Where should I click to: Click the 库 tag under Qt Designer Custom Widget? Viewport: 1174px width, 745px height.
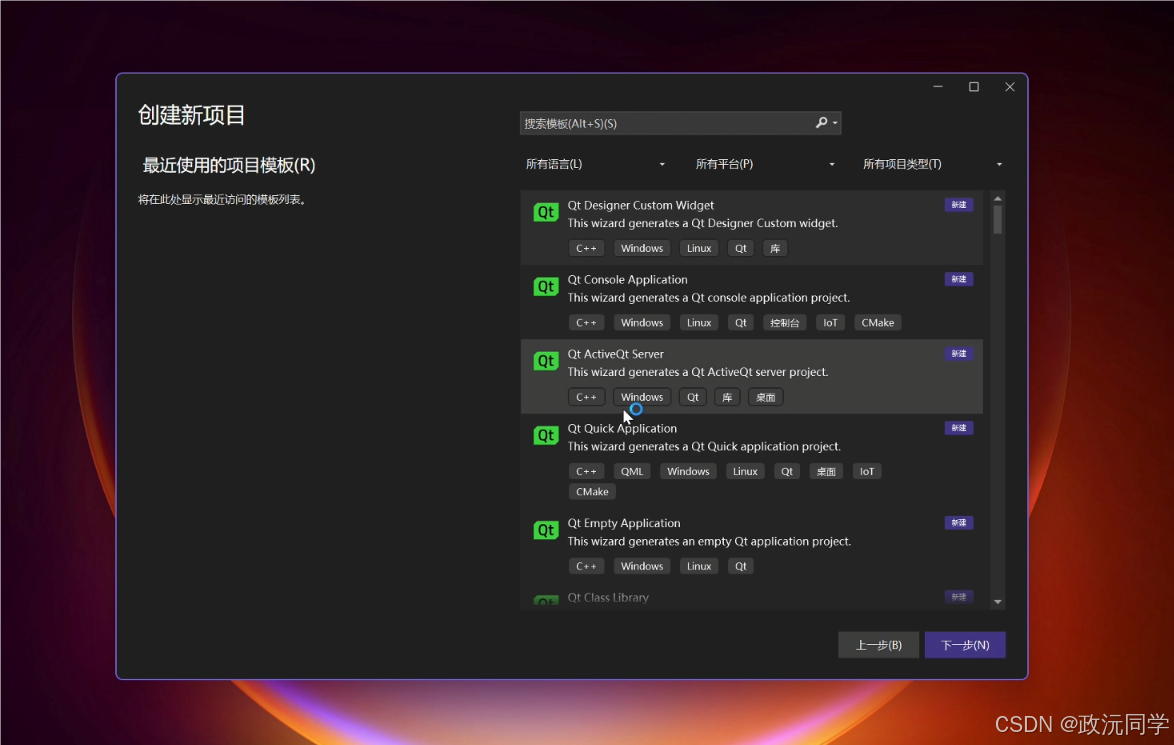coord(775,248)
